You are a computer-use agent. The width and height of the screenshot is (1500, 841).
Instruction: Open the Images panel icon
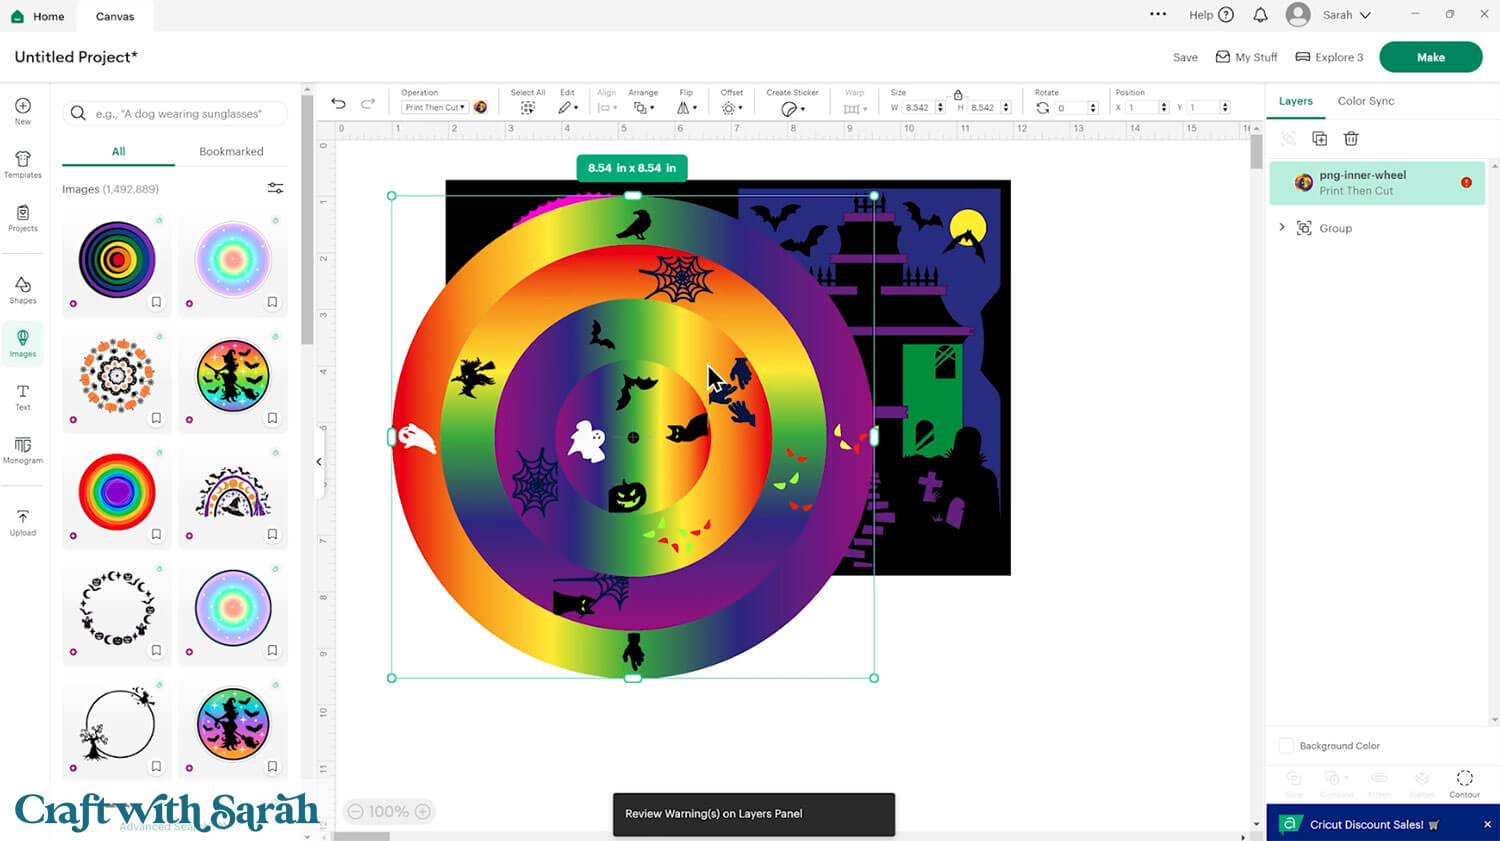(22, 343)
